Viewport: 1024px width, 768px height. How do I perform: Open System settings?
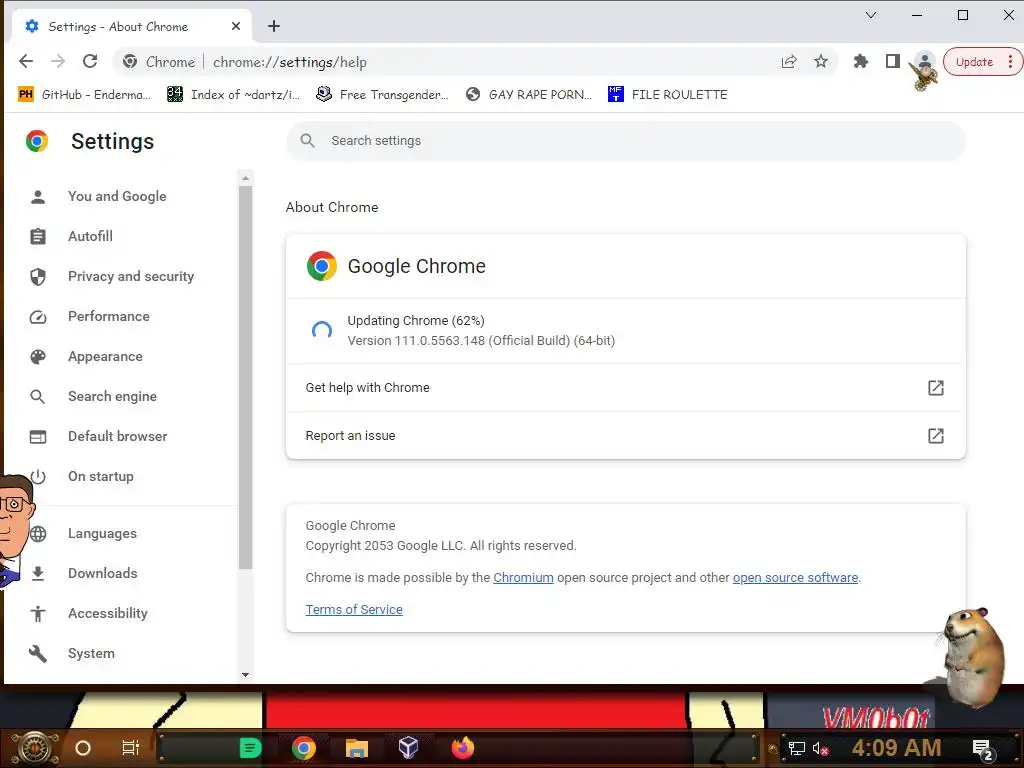[x=91, y=653]
